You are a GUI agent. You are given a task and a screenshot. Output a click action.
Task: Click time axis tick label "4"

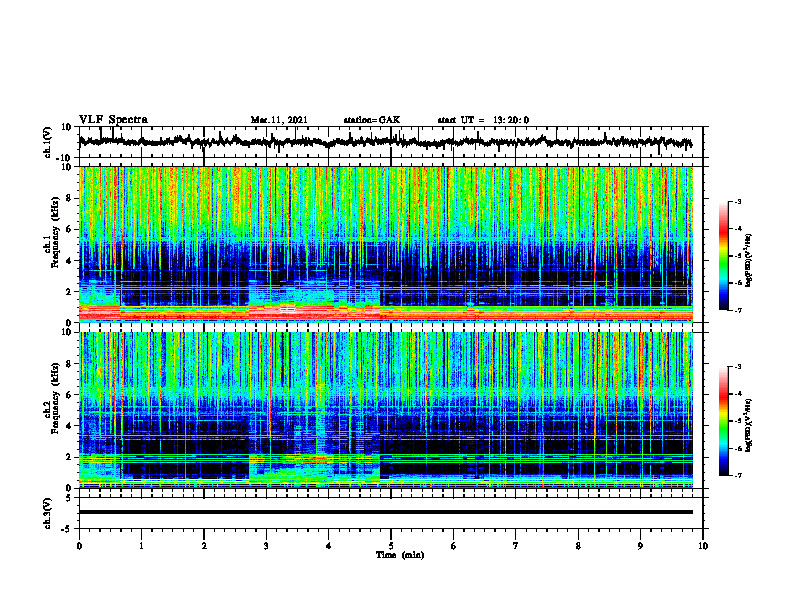coord(329,546)
